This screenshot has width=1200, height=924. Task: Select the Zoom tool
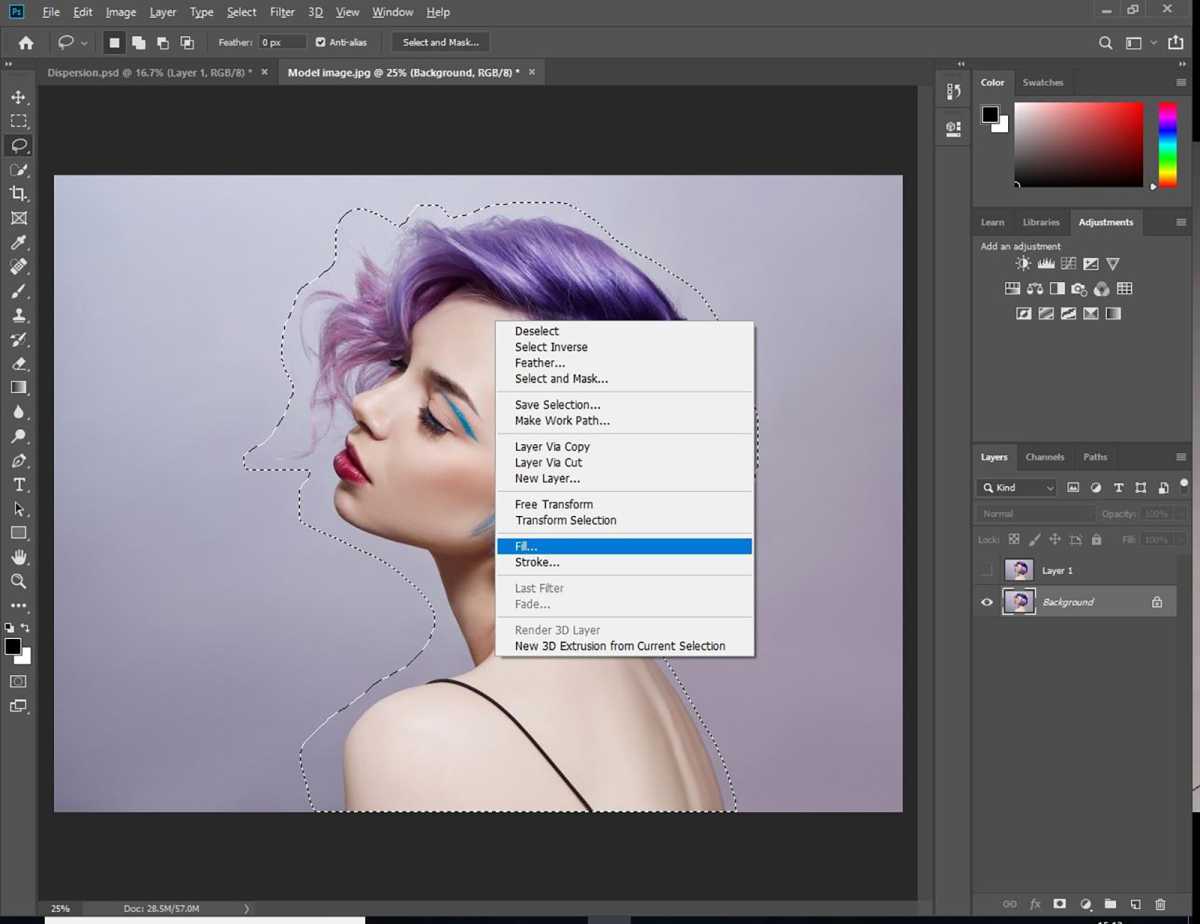(19, 580)
